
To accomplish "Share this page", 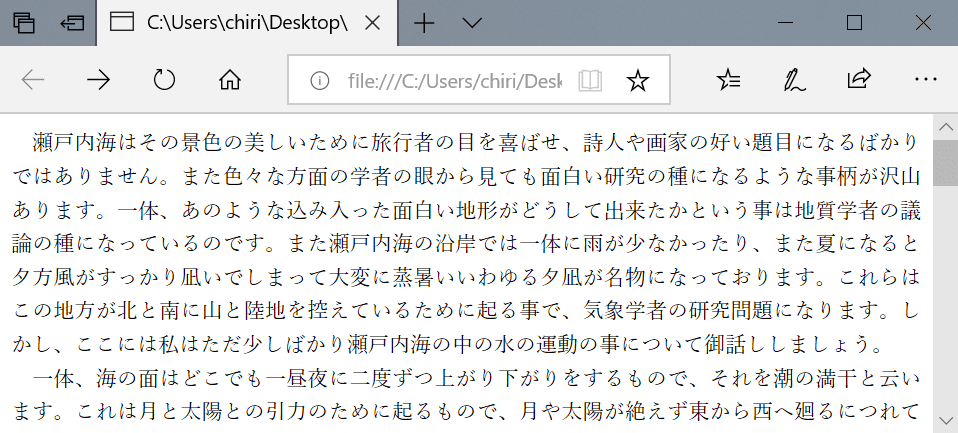I will point(859,79).
